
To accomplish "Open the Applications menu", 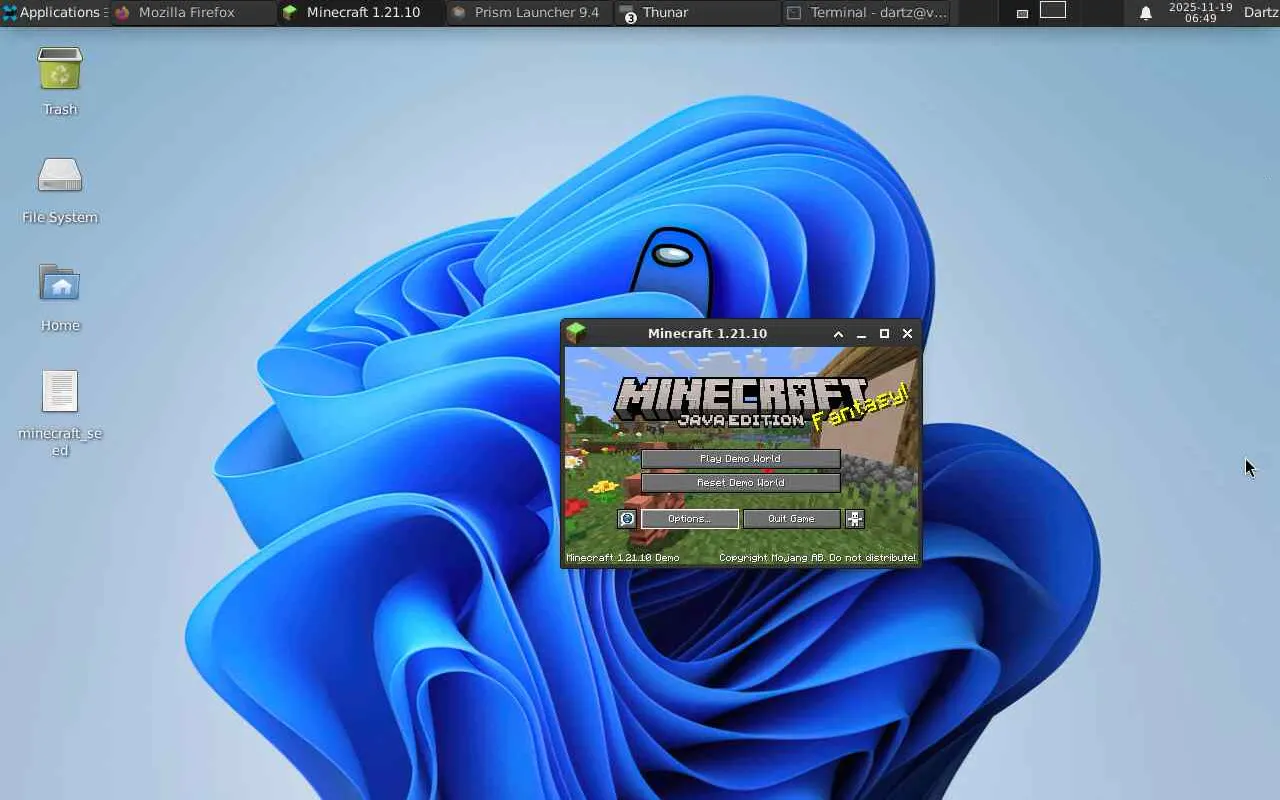I will pyautogui.click(x=52, y=13).
